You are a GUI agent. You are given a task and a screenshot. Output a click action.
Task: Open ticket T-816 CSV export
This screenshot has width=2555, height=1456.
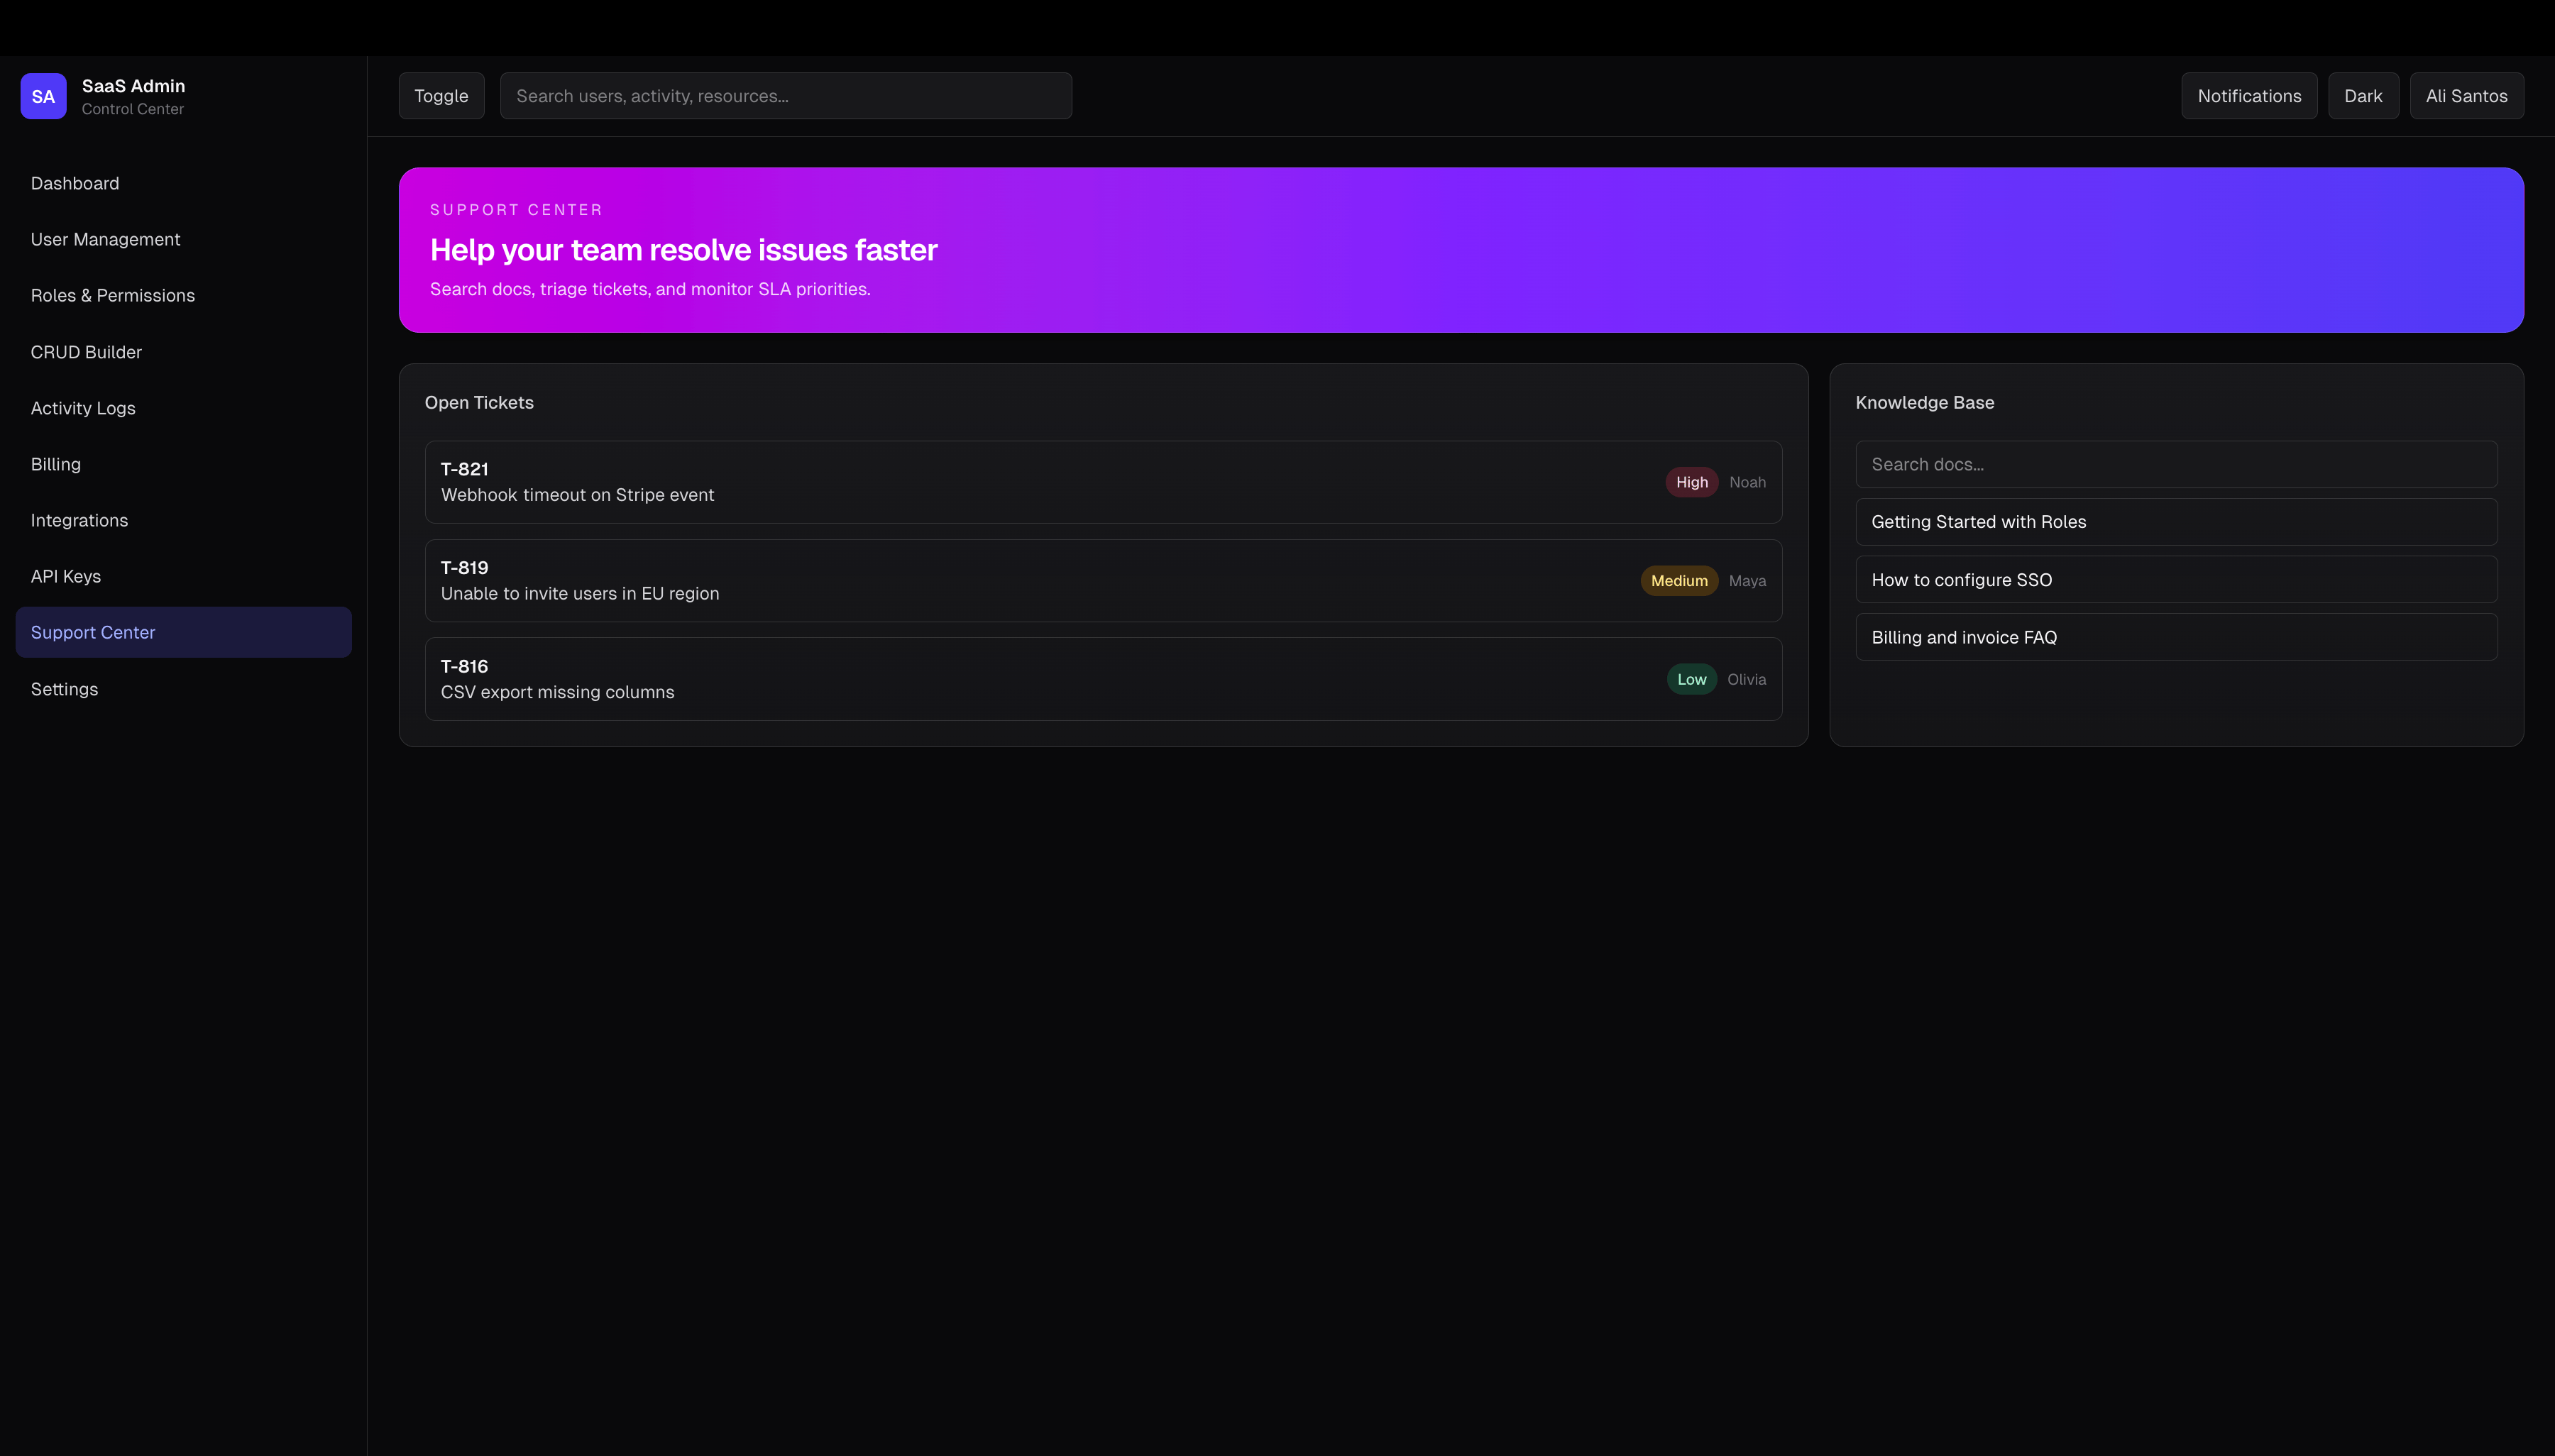[1103, 679]
